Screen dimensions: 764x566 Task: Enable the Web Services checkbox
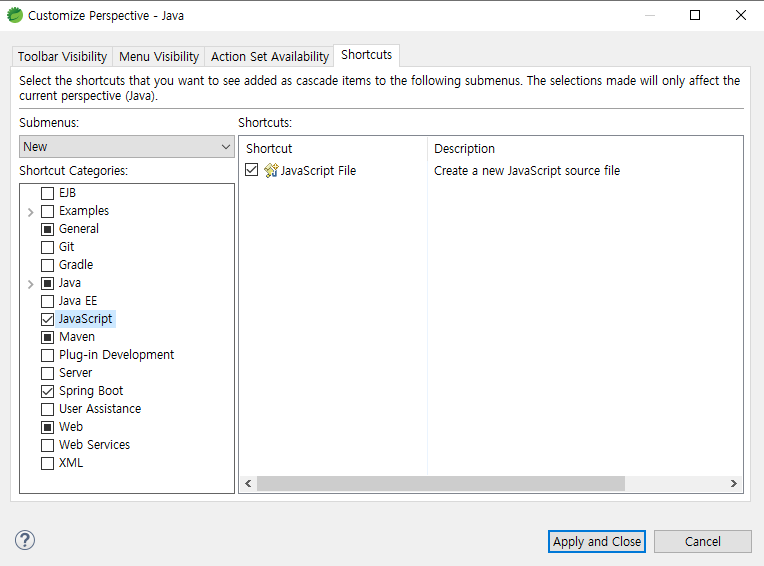(47, 446)
